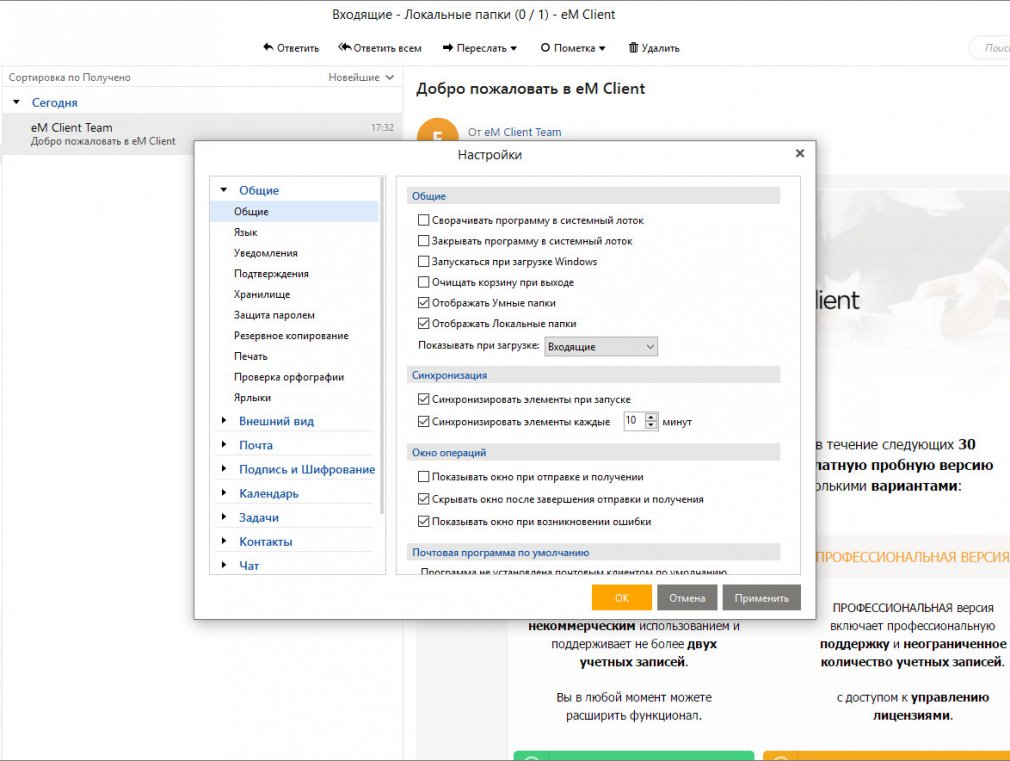Decrease sync minutes with down spinner
Viewport: 1010px width, 761px height.
651,425
